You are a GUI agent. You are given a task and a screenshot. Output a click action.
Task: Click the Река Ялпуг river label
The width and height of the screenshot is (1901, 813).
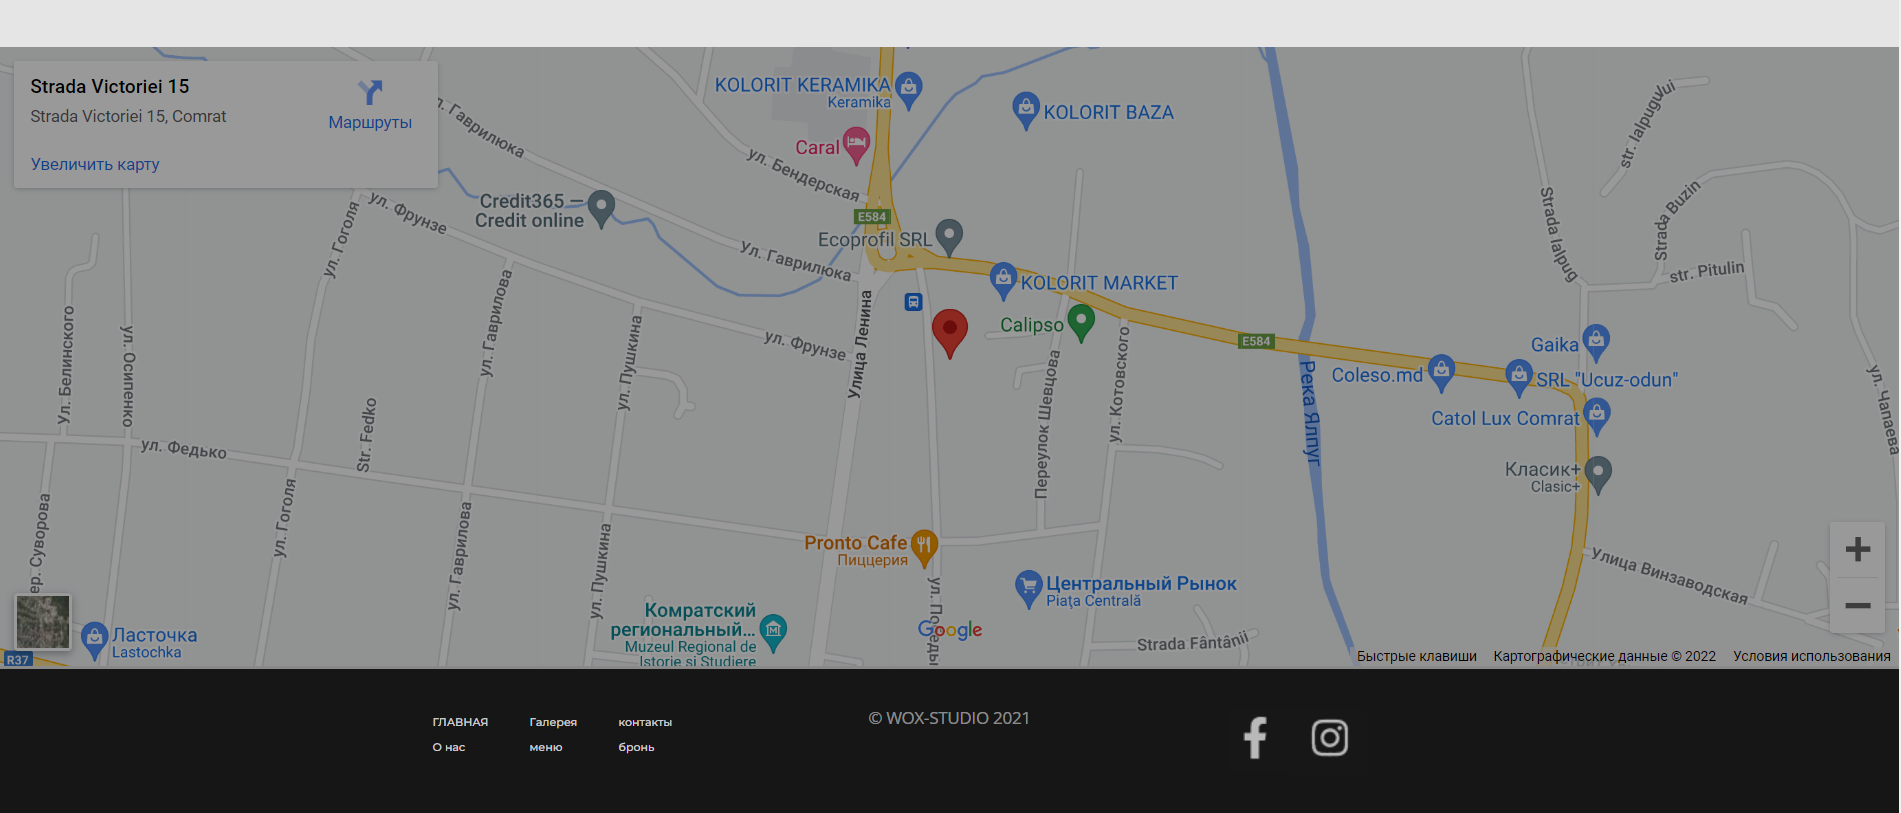[1310, 411]
